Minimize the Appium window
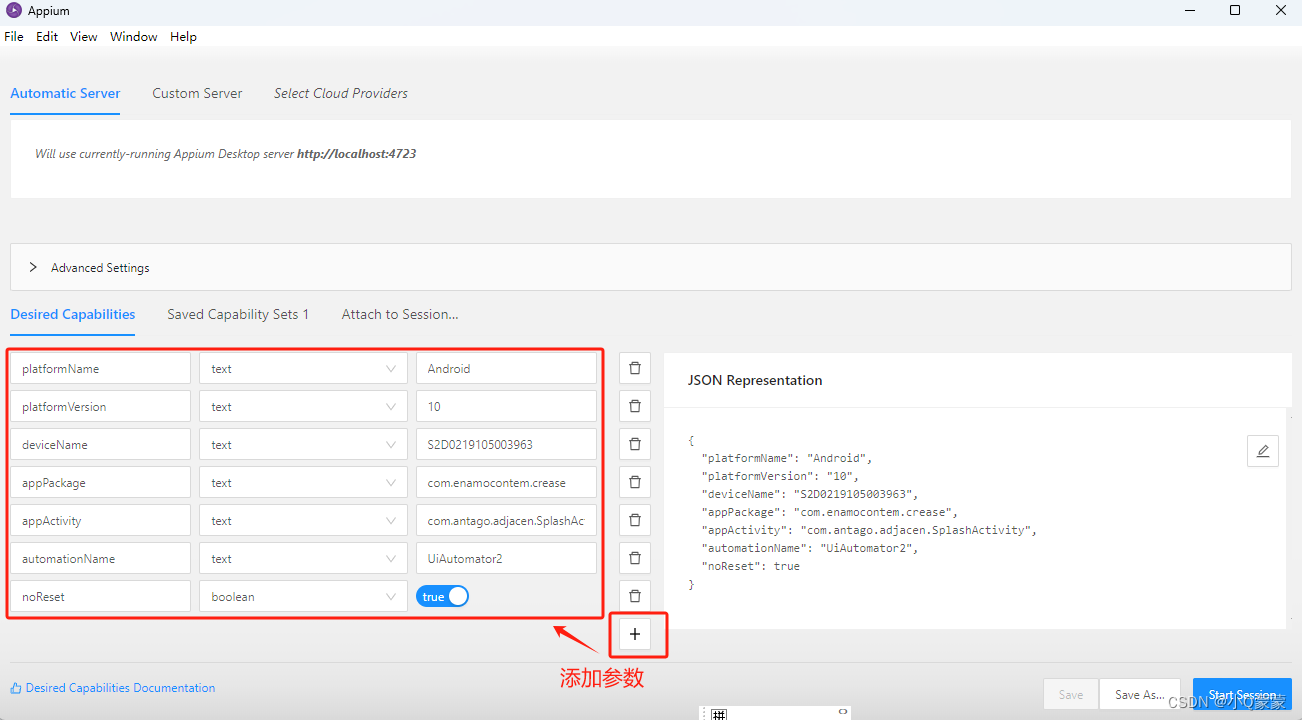Image resolution: width=1302 pixels, height=720 pixels. click(1189, 10)
